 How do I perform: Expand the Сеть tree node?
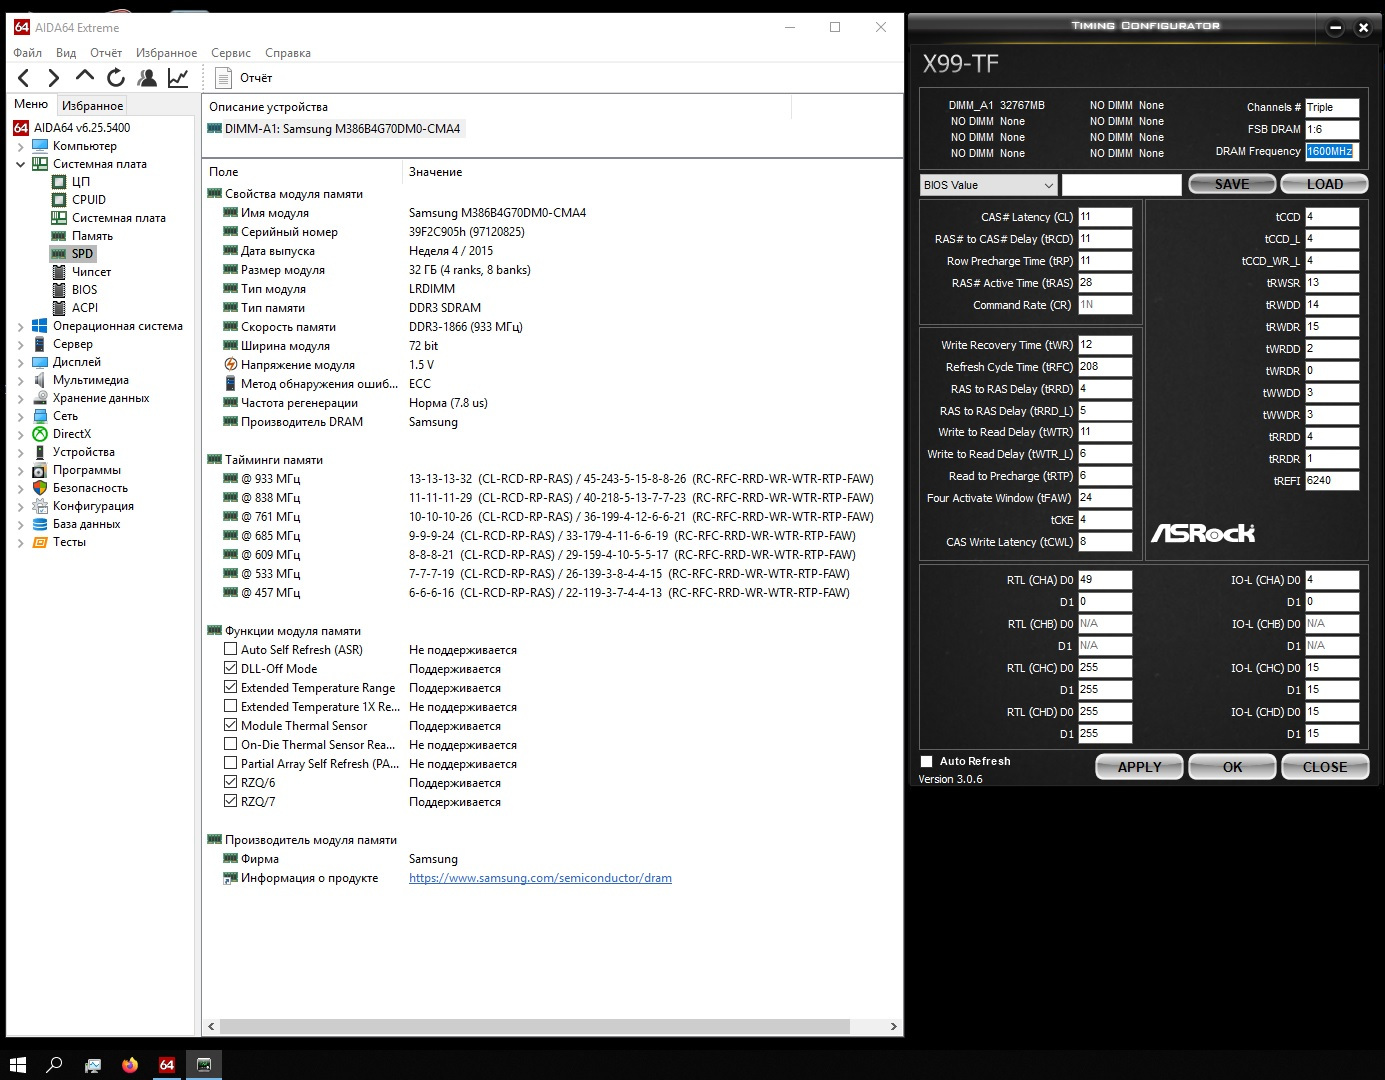21,416
